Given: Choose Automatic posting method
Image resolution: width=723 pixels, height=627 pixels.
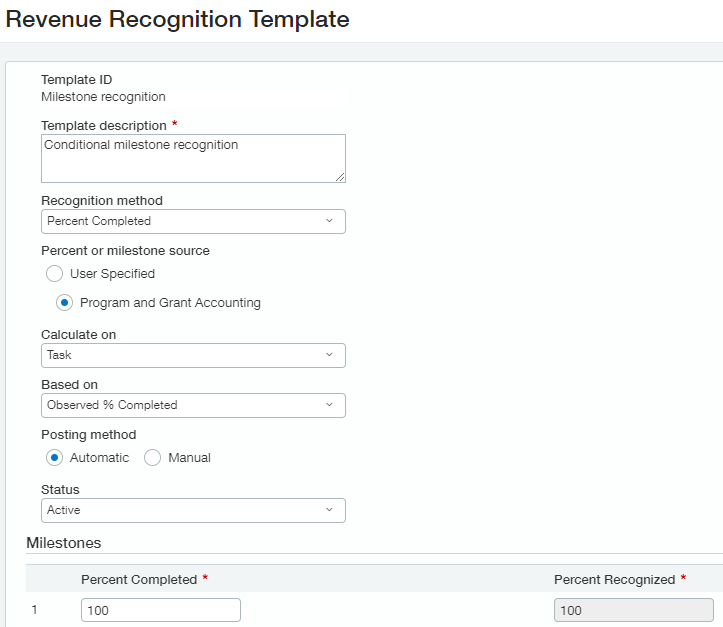Looking at the screenshot, I should pos(55,458).
